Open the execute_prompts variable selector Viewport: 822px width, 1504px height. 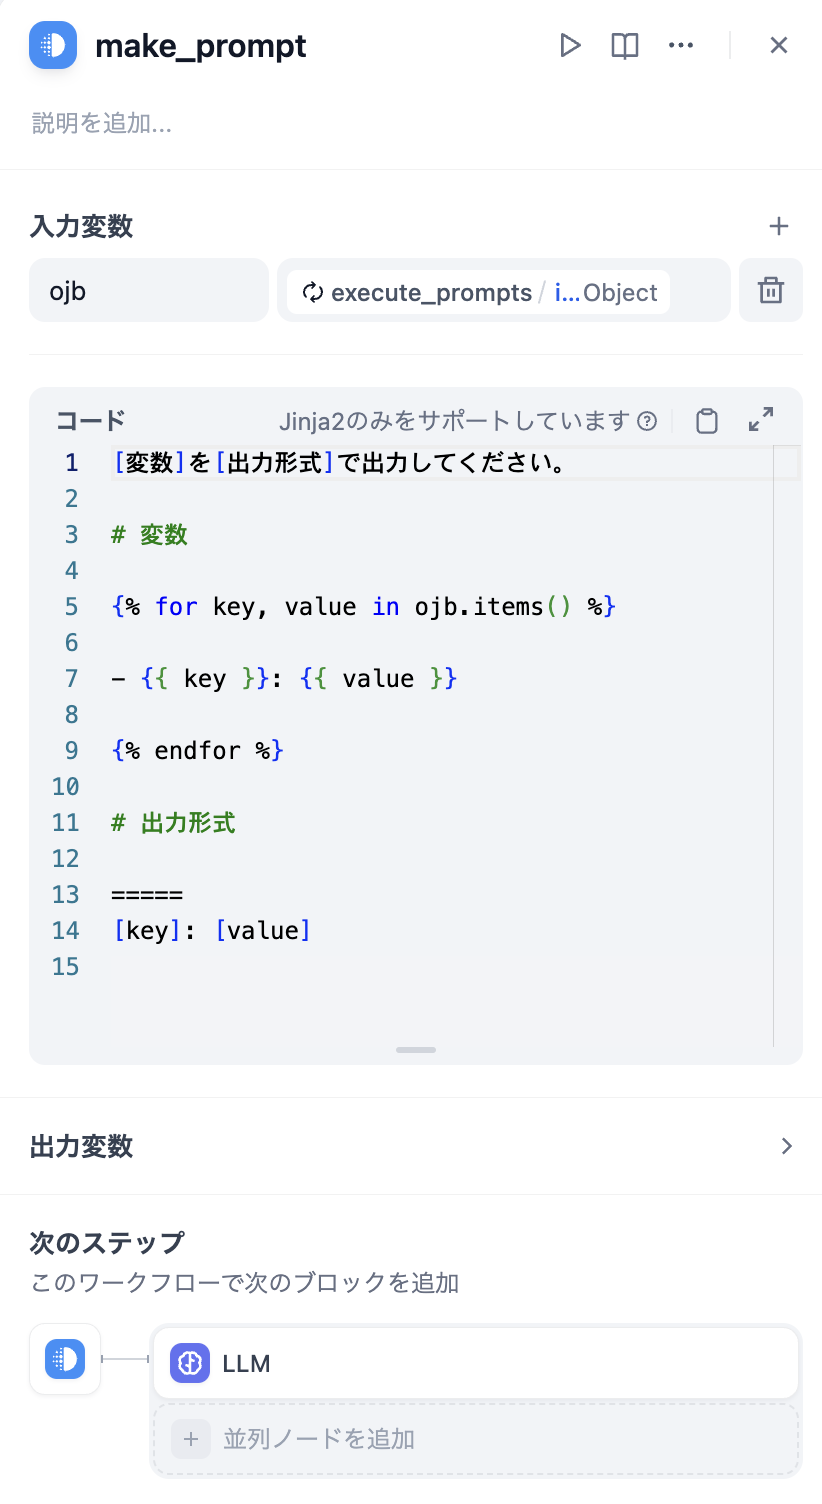coord(478,292)
